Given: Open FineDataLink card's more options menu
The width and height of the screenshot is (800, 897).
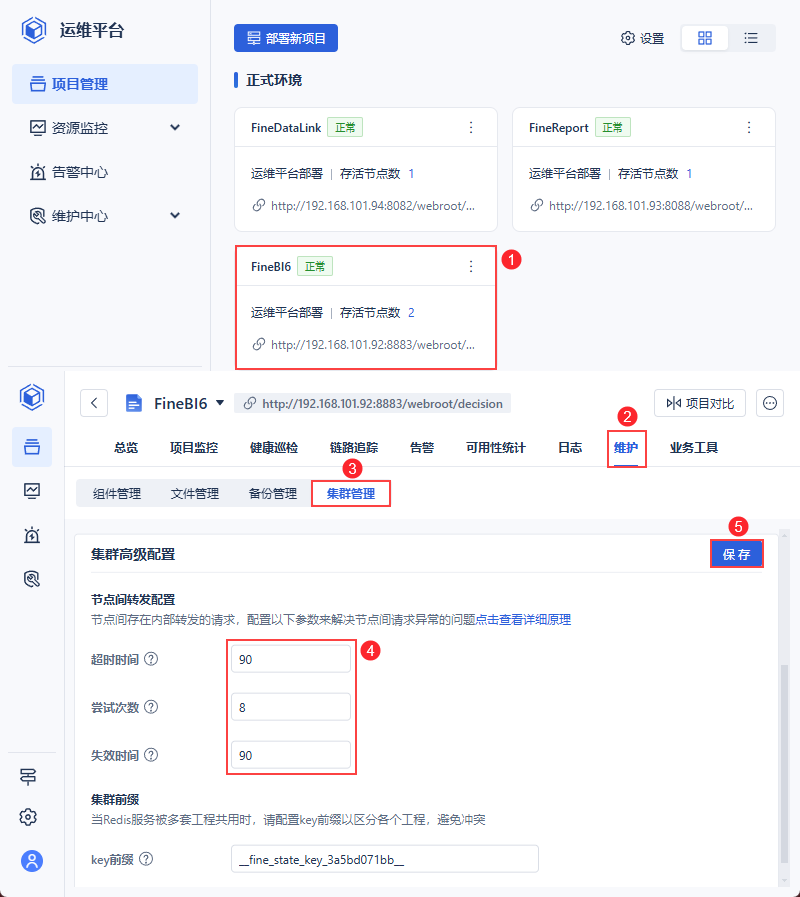Looking at the screenshot, I should (x=471, y=128).
